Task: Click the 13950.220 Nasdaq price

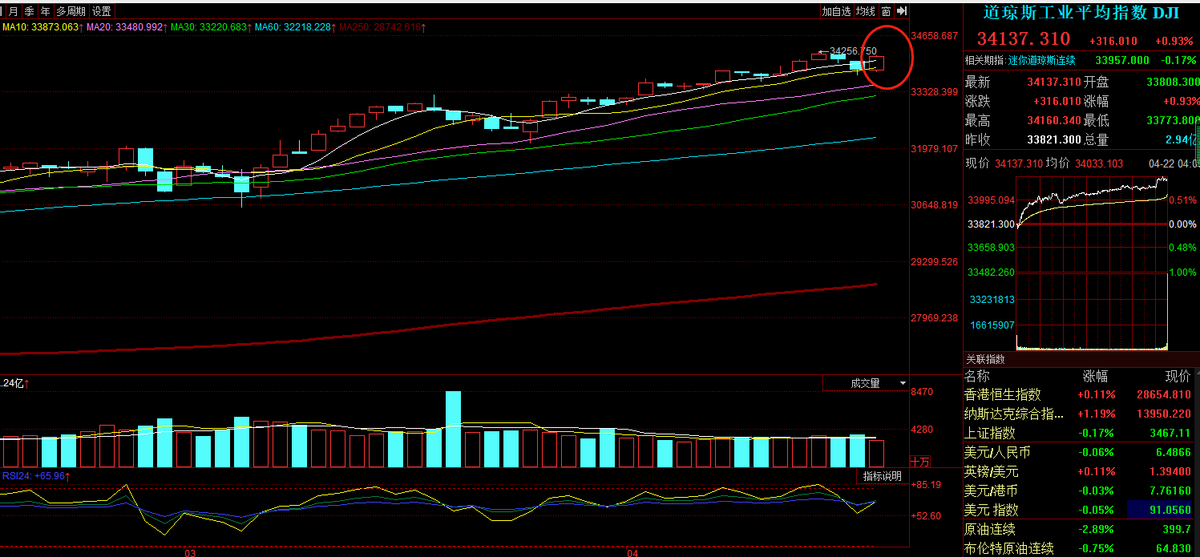Action: (x=1164, y=414)
